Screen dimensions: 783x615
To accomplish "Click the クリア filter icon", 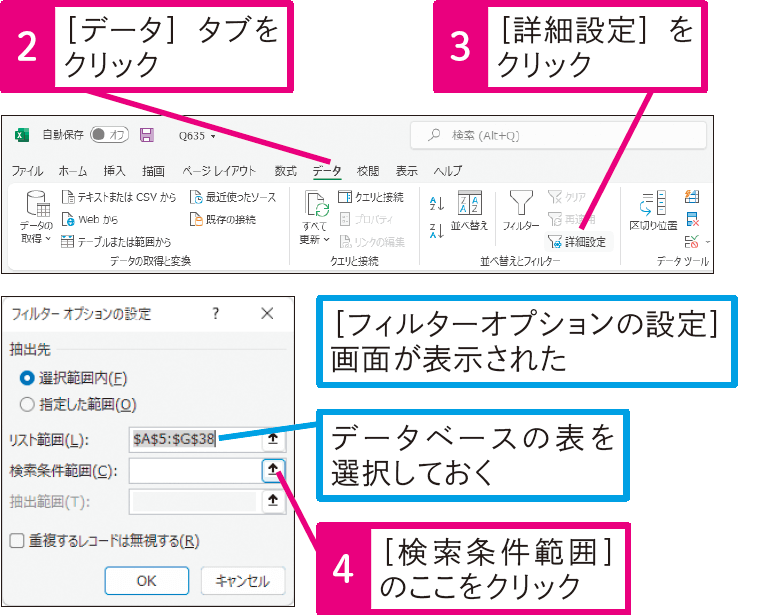I will click(555, 197).
